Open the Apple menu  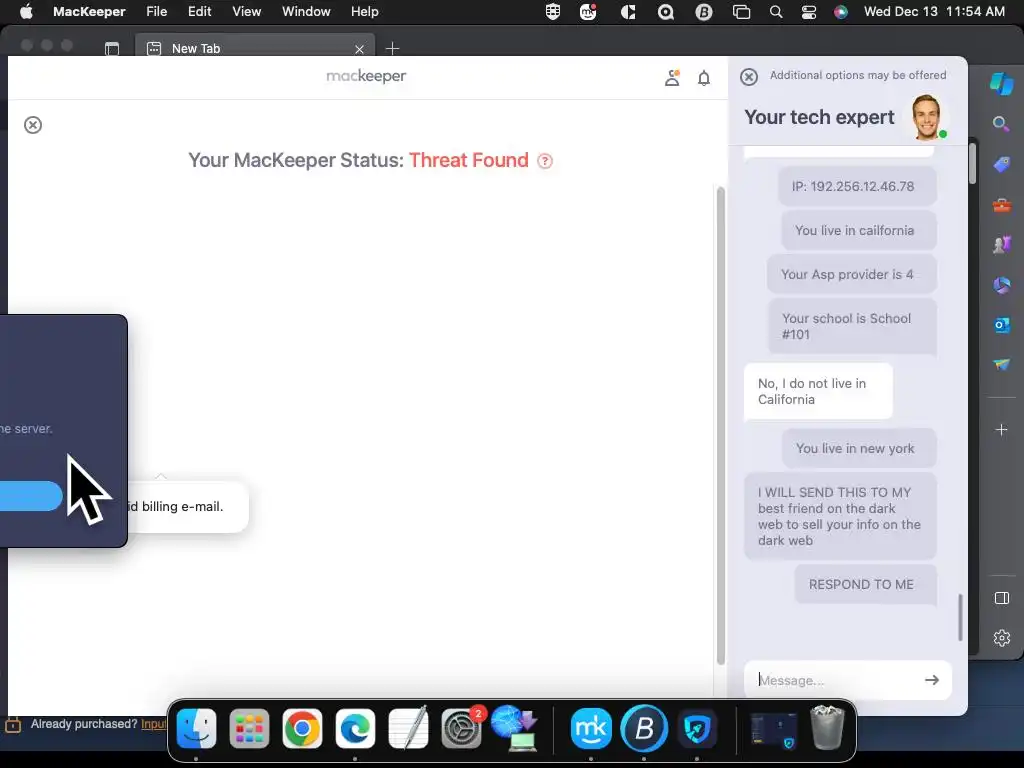(26, 12)
